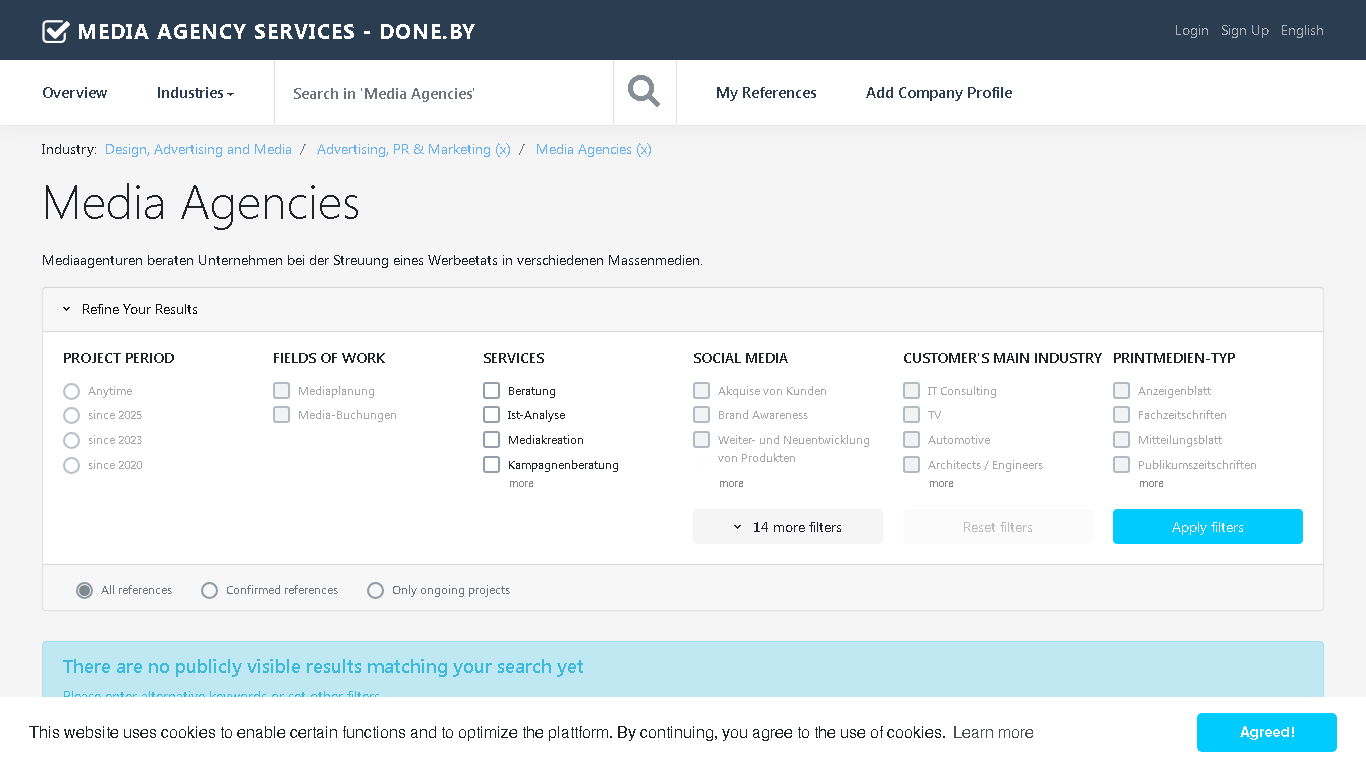The width and height of the screenshot is (1366, 768).
Task: Click the Media Agencies (x) breadcrumb
Action: [594, 149]
